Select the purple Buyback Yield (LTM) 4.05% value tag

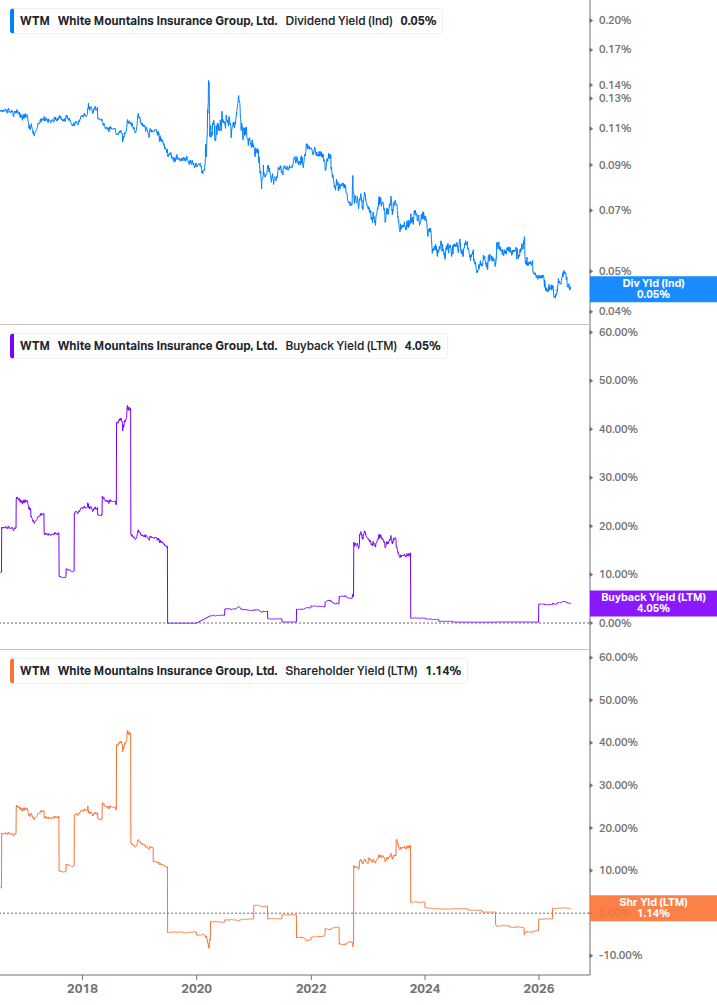pyautogui.click(x=653, y=603)
